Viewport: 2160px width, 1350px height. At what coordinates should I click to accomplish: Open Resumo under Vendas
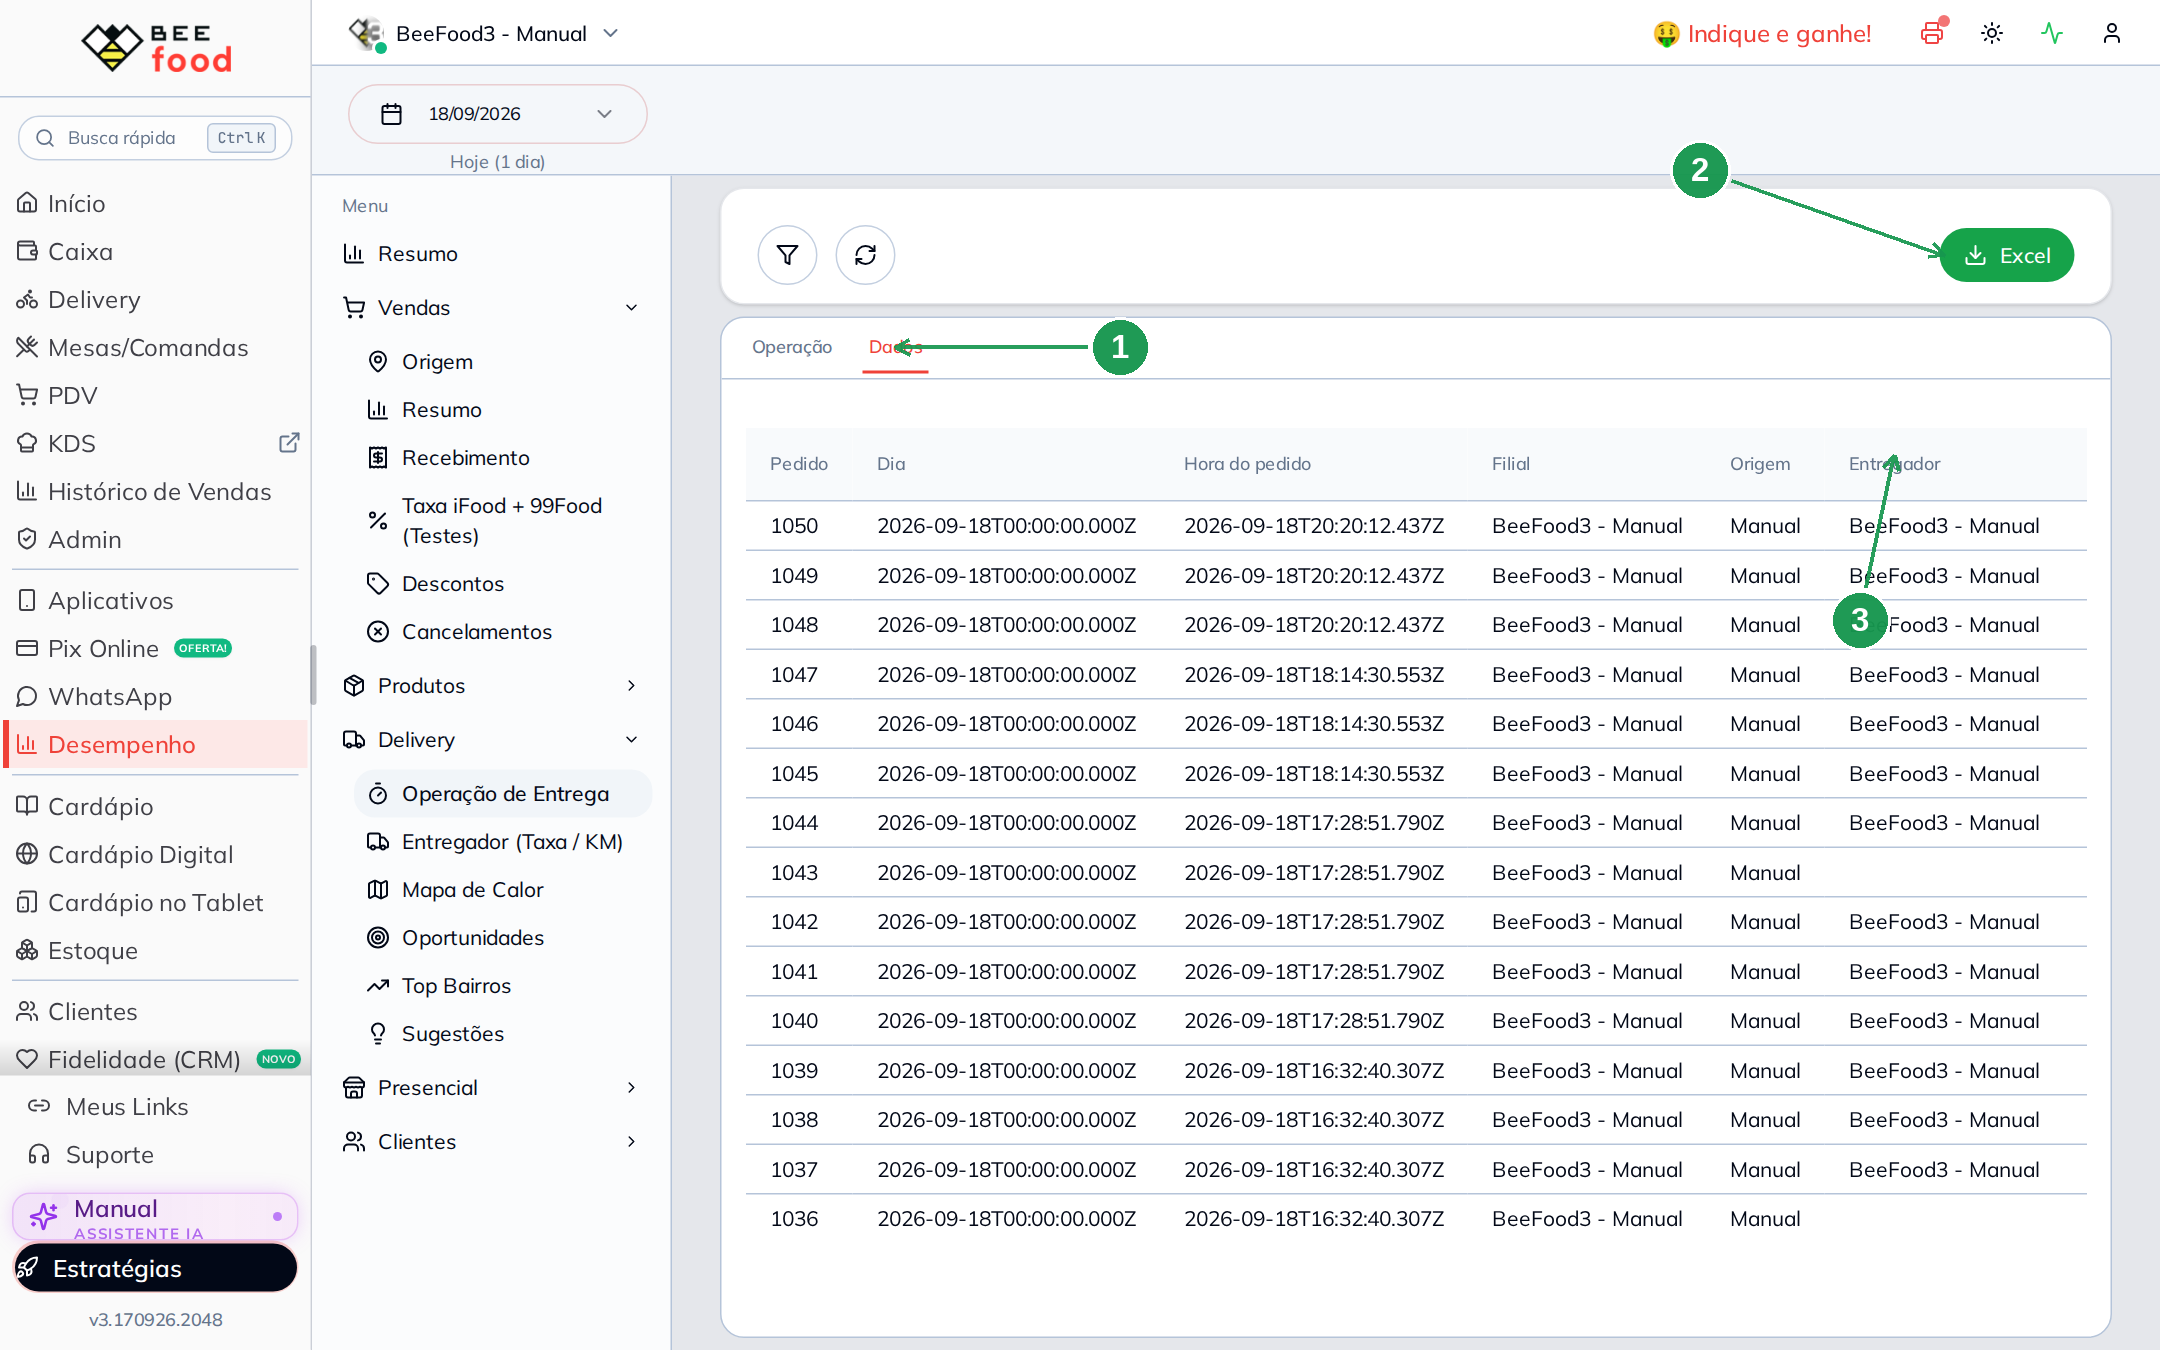(503, 409)
